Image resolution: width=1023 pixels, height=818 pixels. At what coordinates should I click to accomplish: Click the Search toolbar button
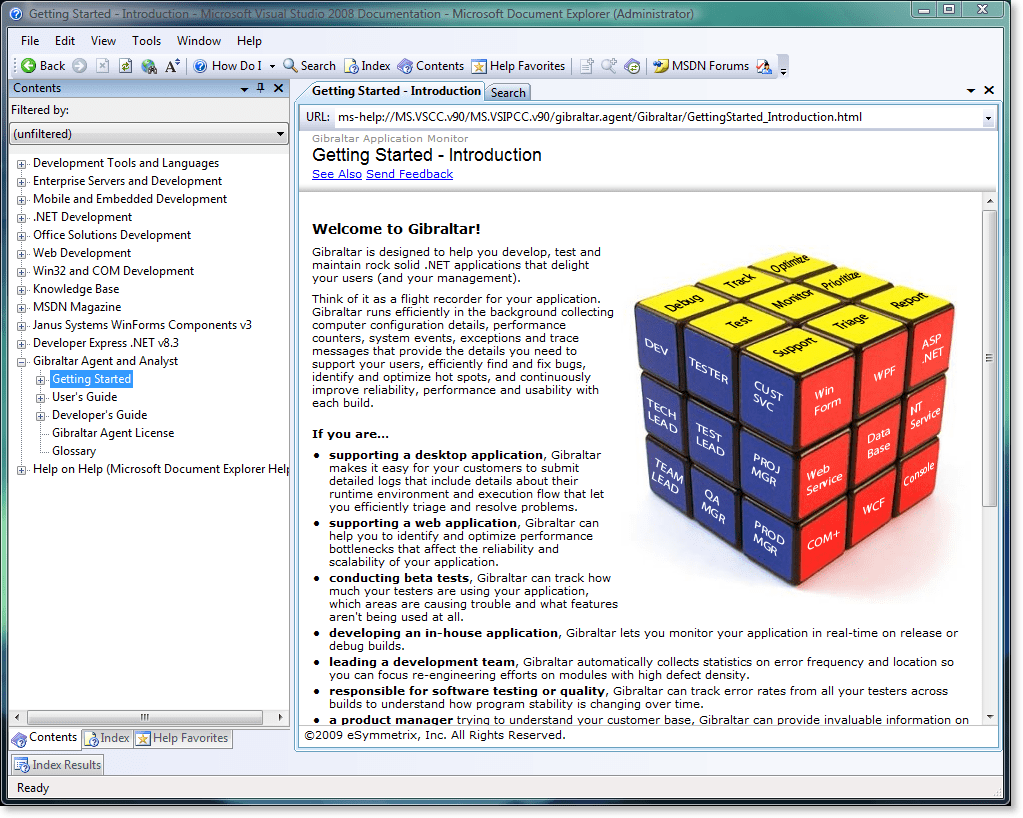click(x=309, y=66)
